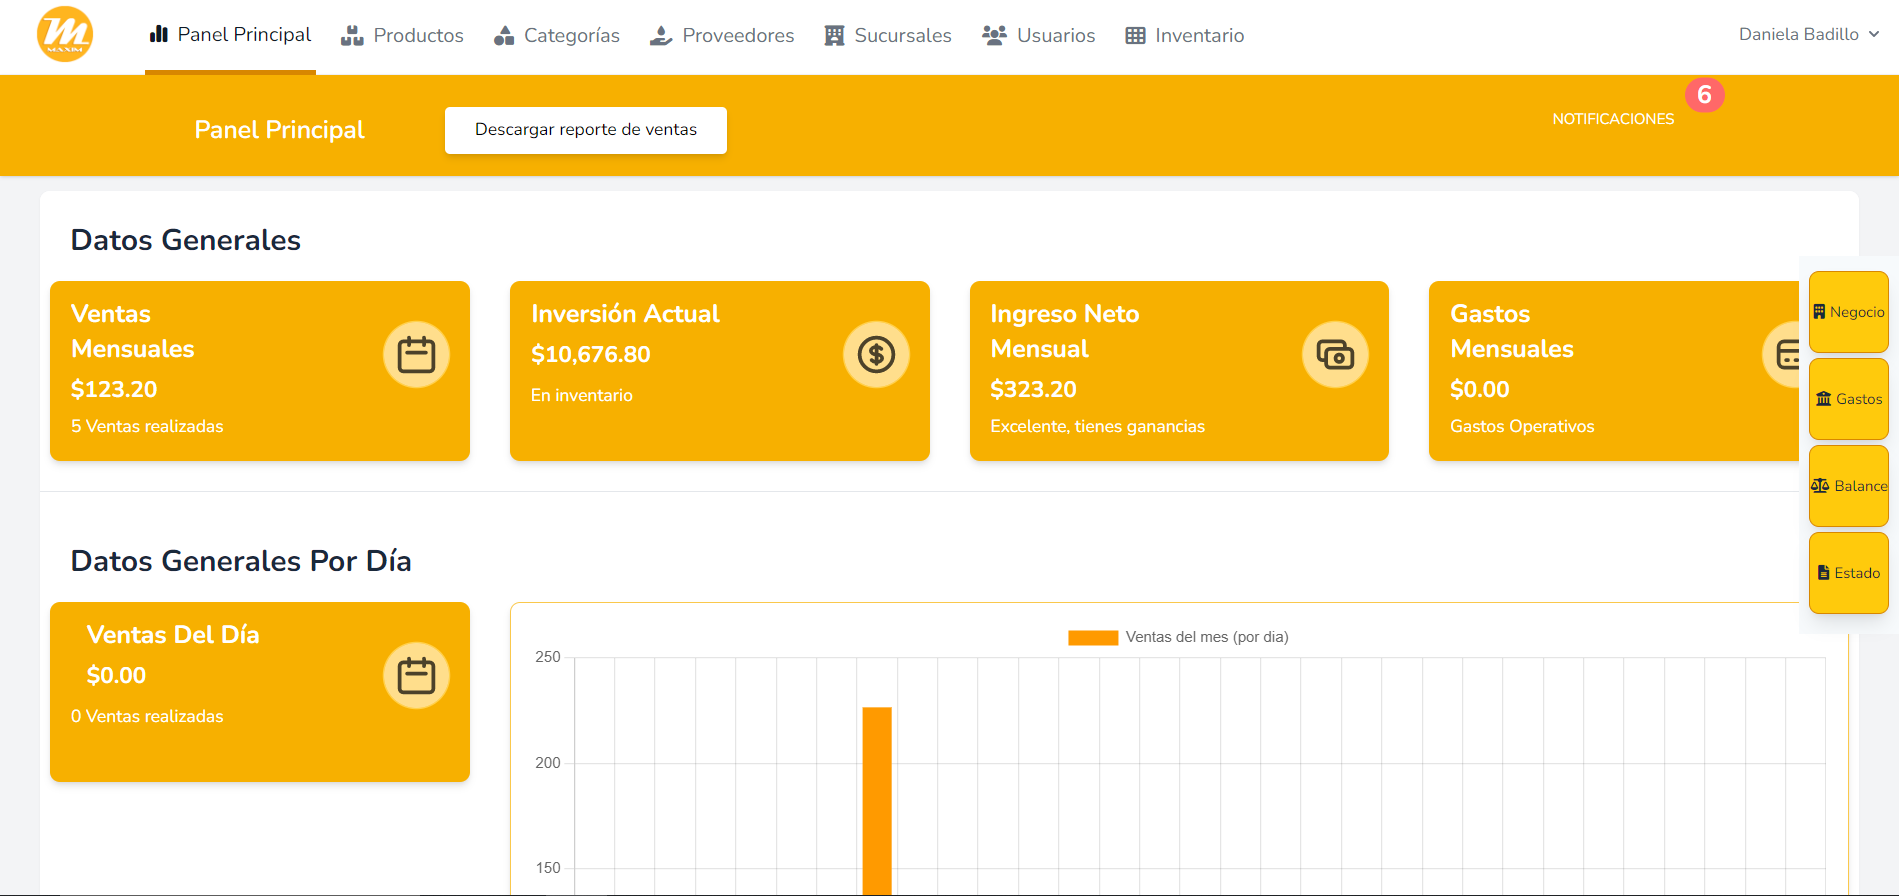Click the En inventario label
The width and height of the screenshot is (1899, 896).
click(x=582, y=395)
